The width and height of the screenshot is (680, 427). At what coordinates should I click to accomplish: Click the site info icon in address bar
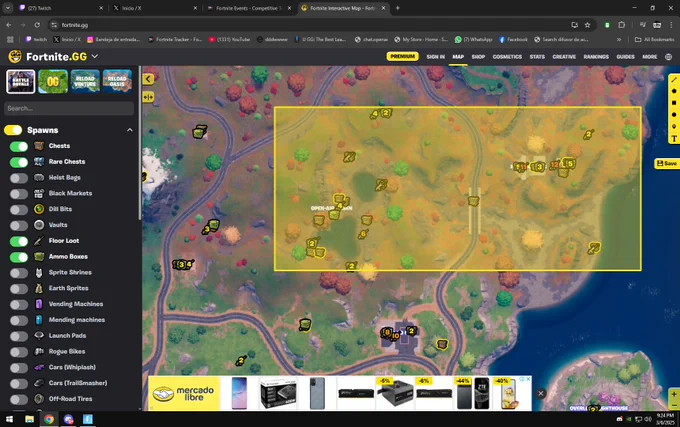point(54,25)
